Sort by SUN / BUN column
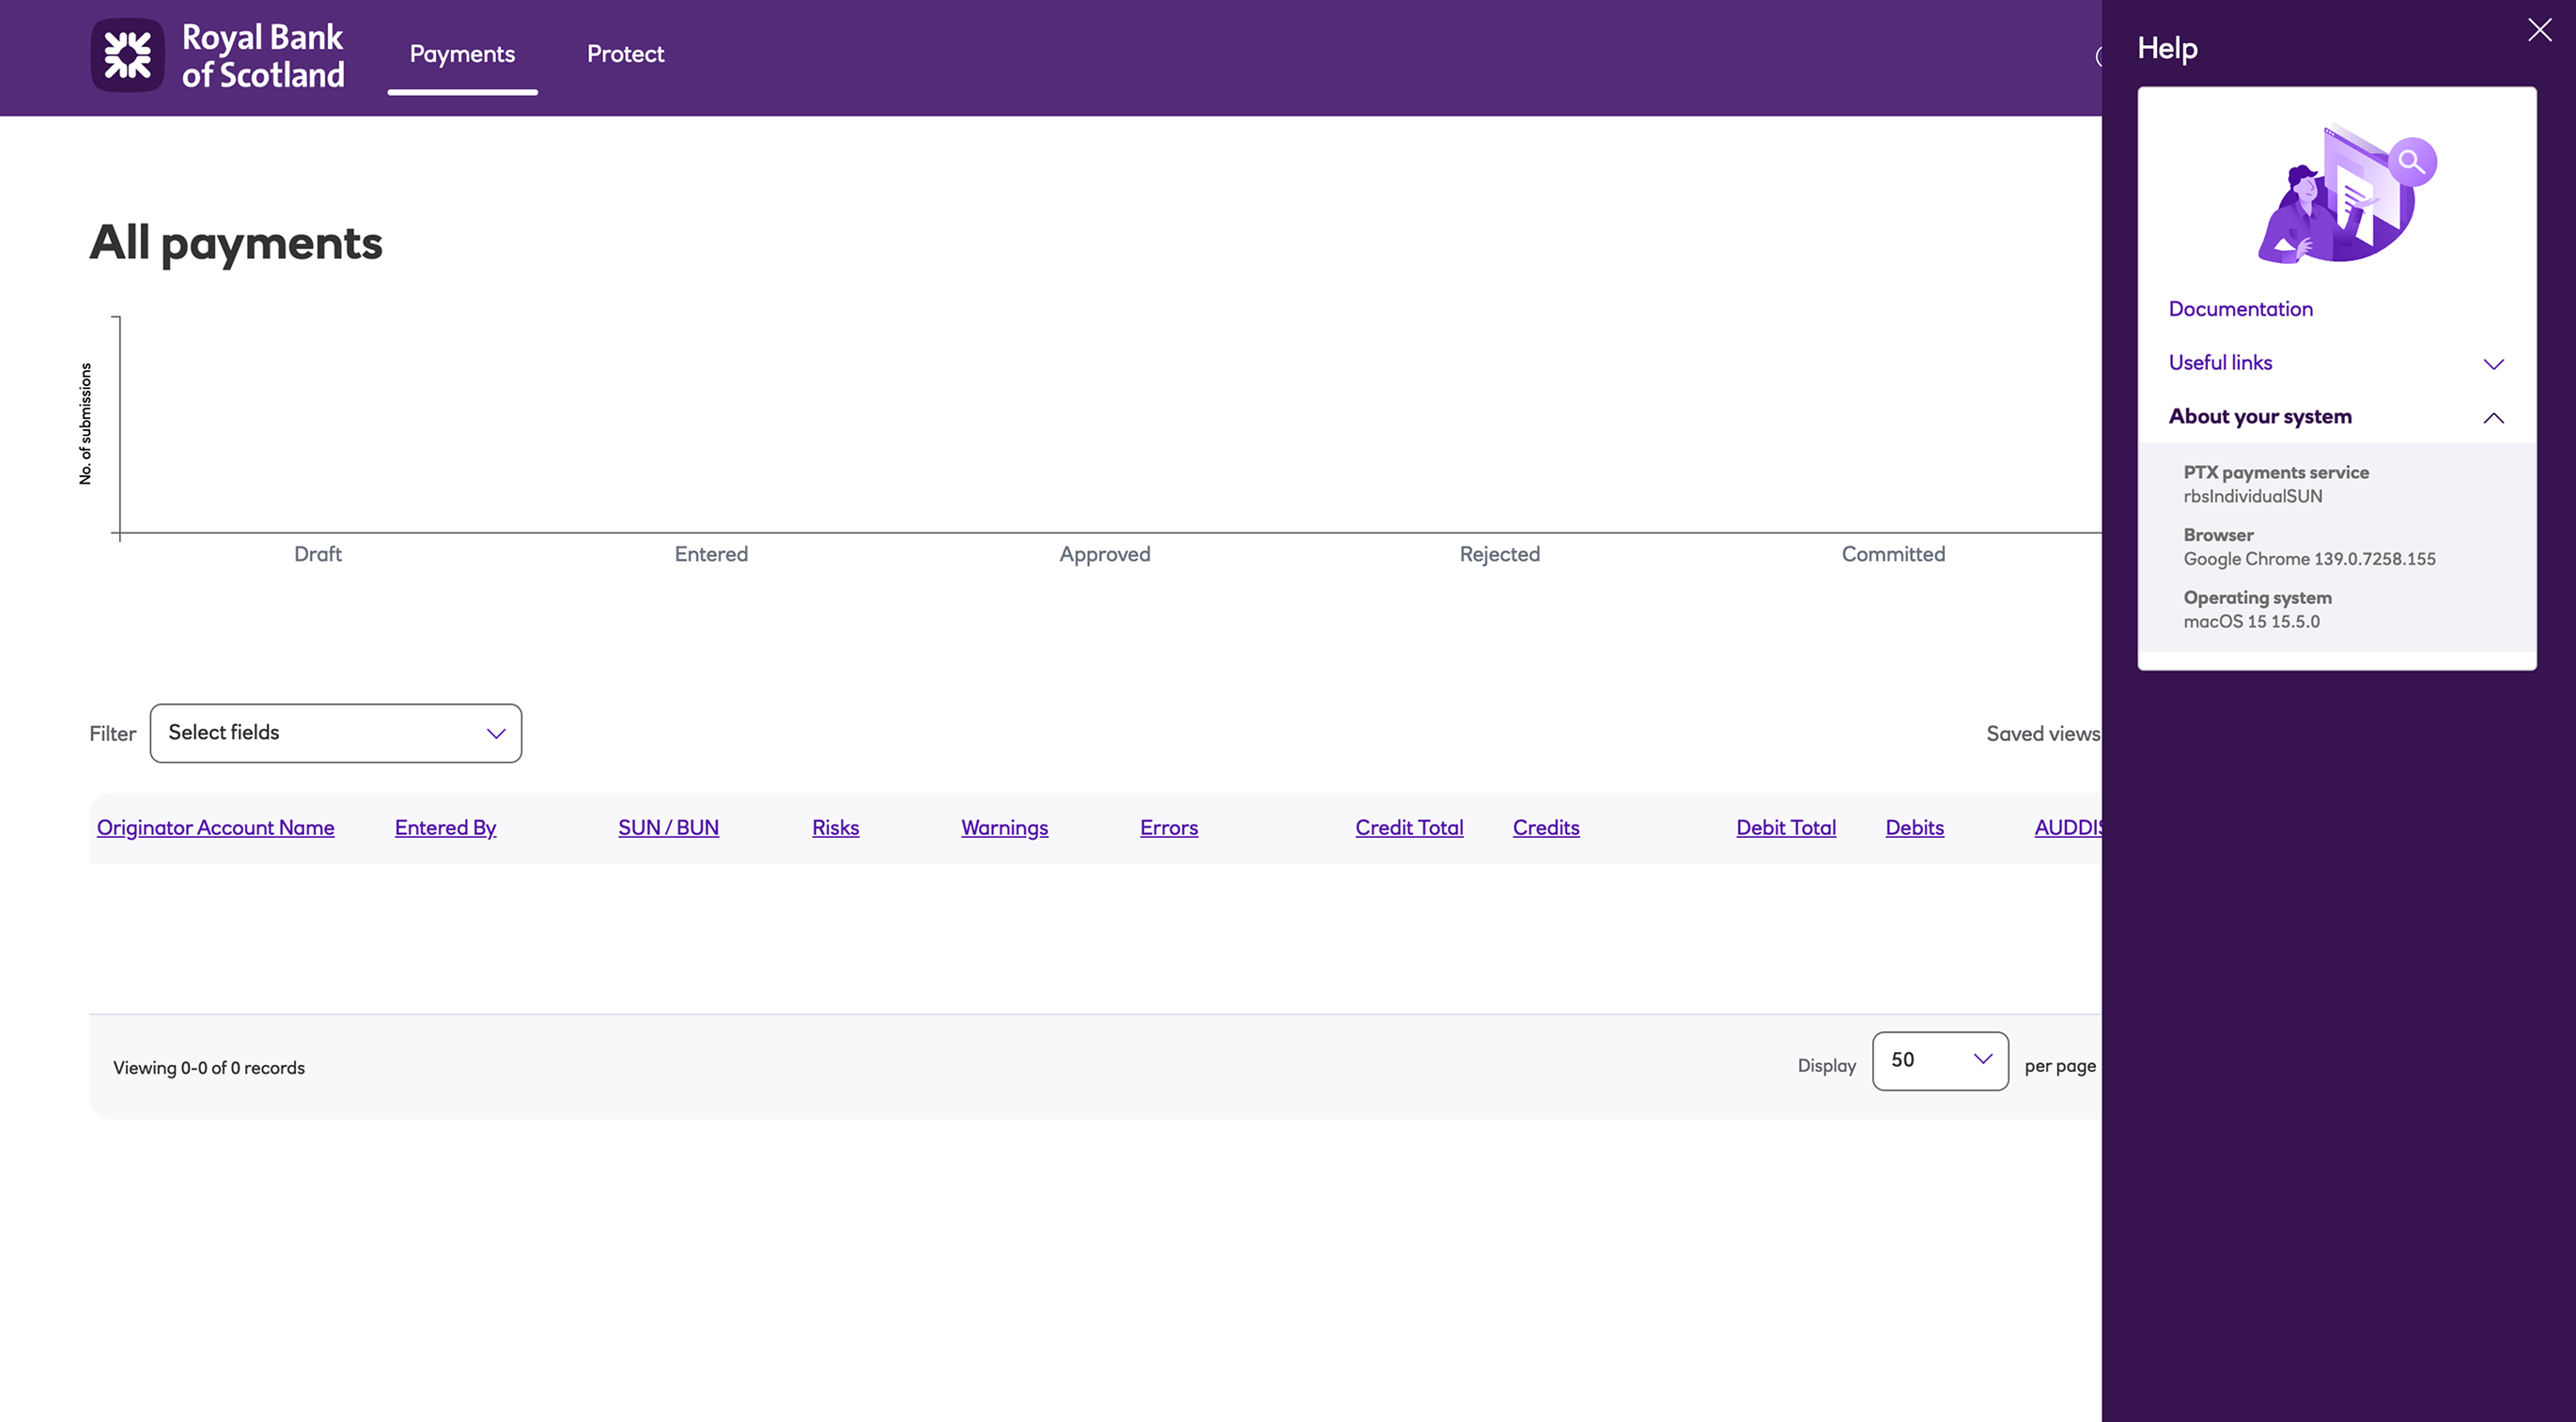 click(668, 828)
